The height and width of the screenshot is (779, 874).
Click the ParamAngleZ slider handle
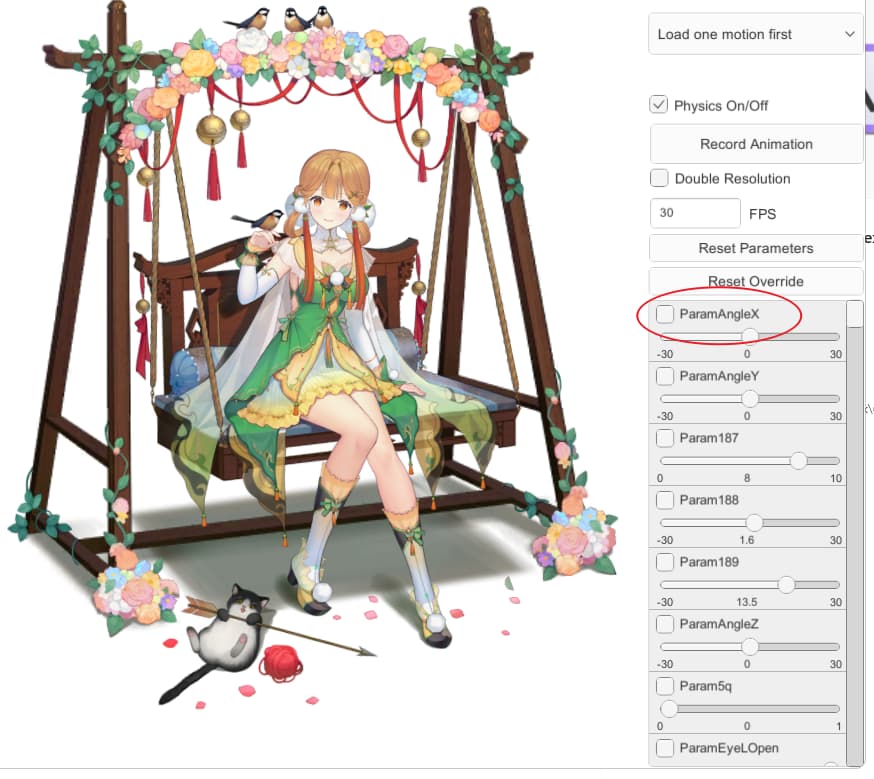(x=750, y=646)
